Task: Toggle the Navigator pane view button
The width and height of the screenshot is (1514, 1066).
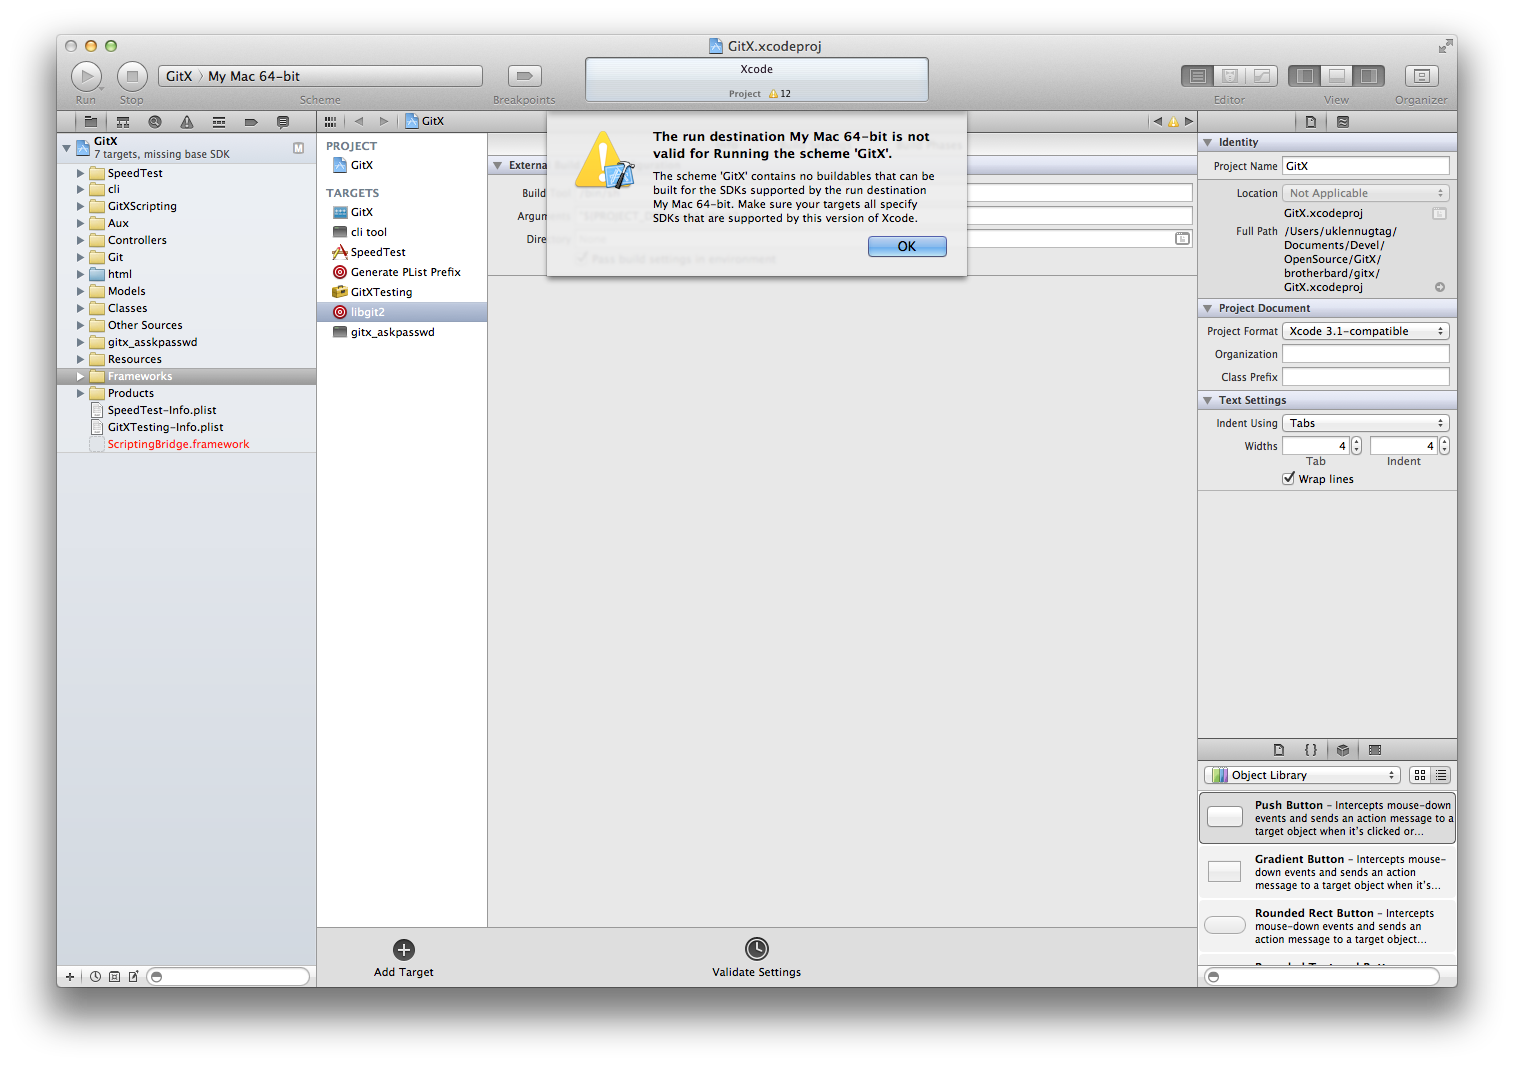Action: [1304, 76]
